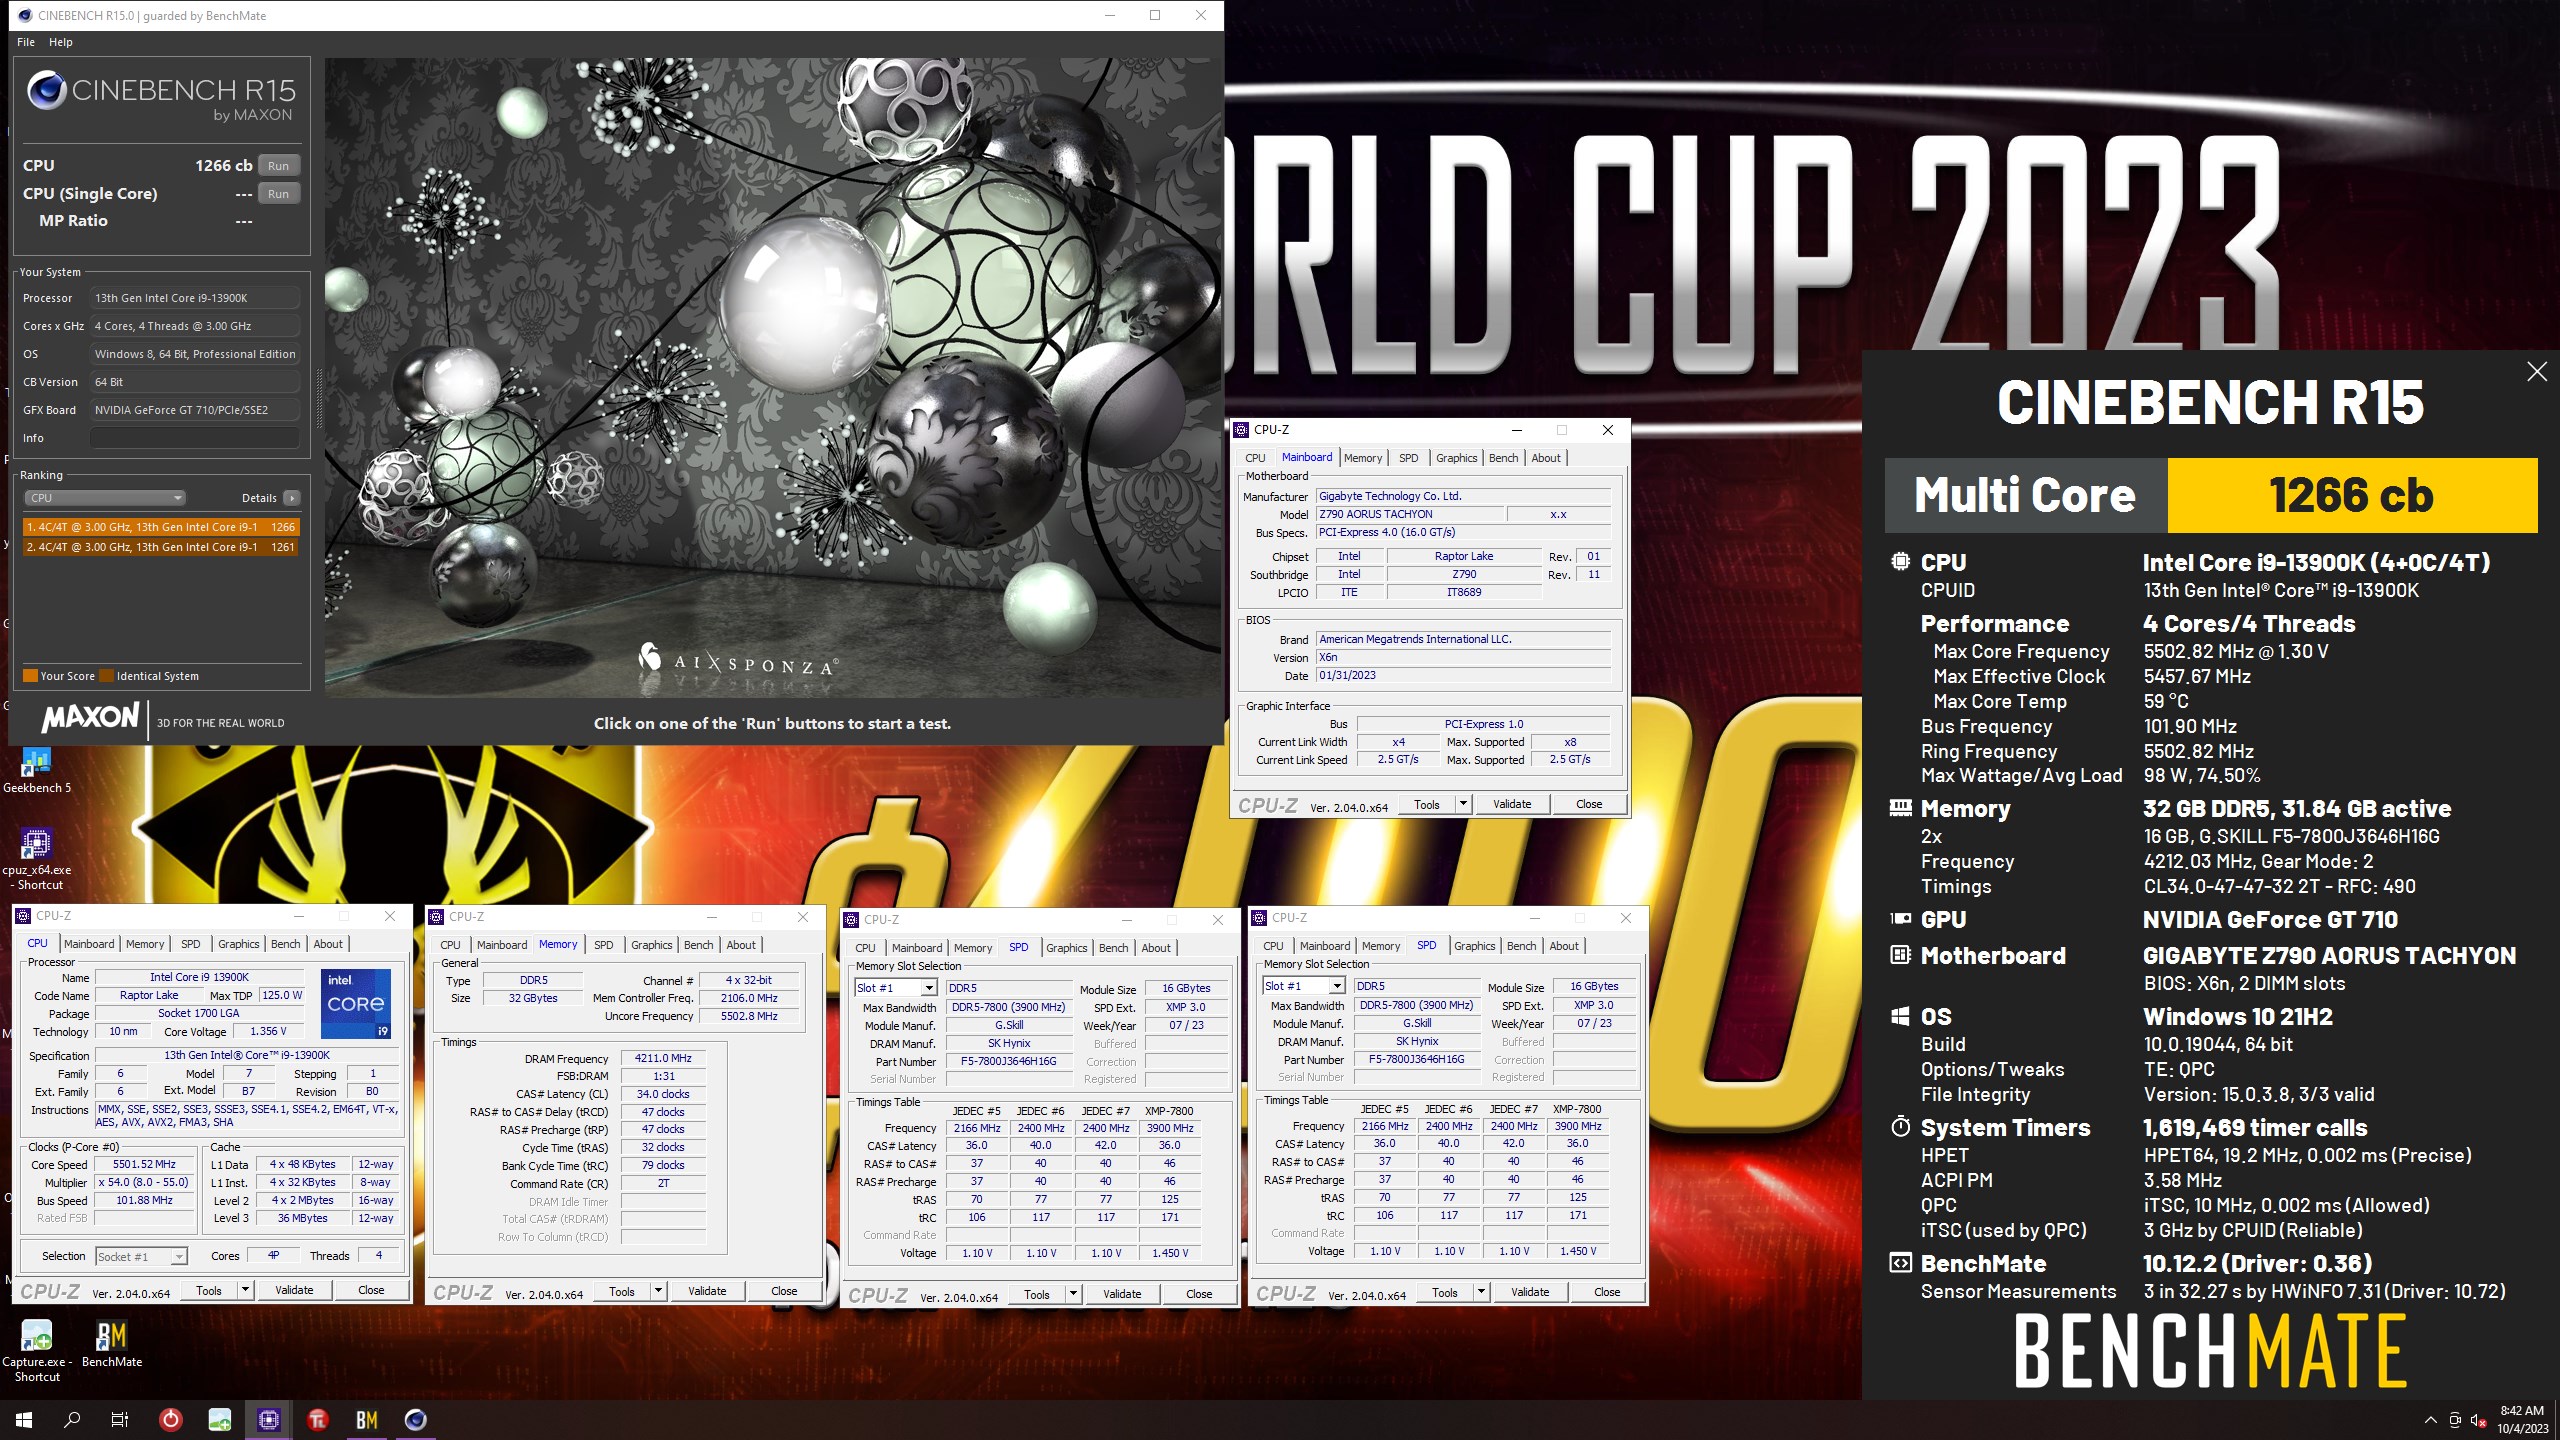Click the red power button taskbar icon
The height and width of the screenshot is (1440, 2560).
click(171, 1419)
